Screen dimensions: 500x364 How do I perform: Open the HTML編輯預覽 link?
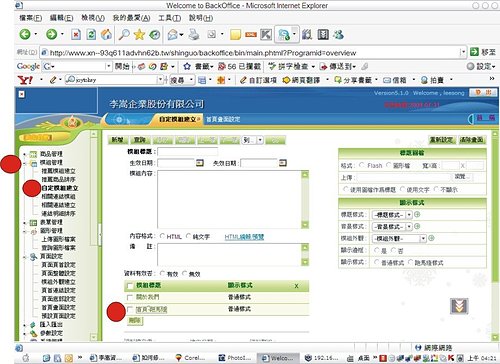pyautogui.click(x=244, y=237)
